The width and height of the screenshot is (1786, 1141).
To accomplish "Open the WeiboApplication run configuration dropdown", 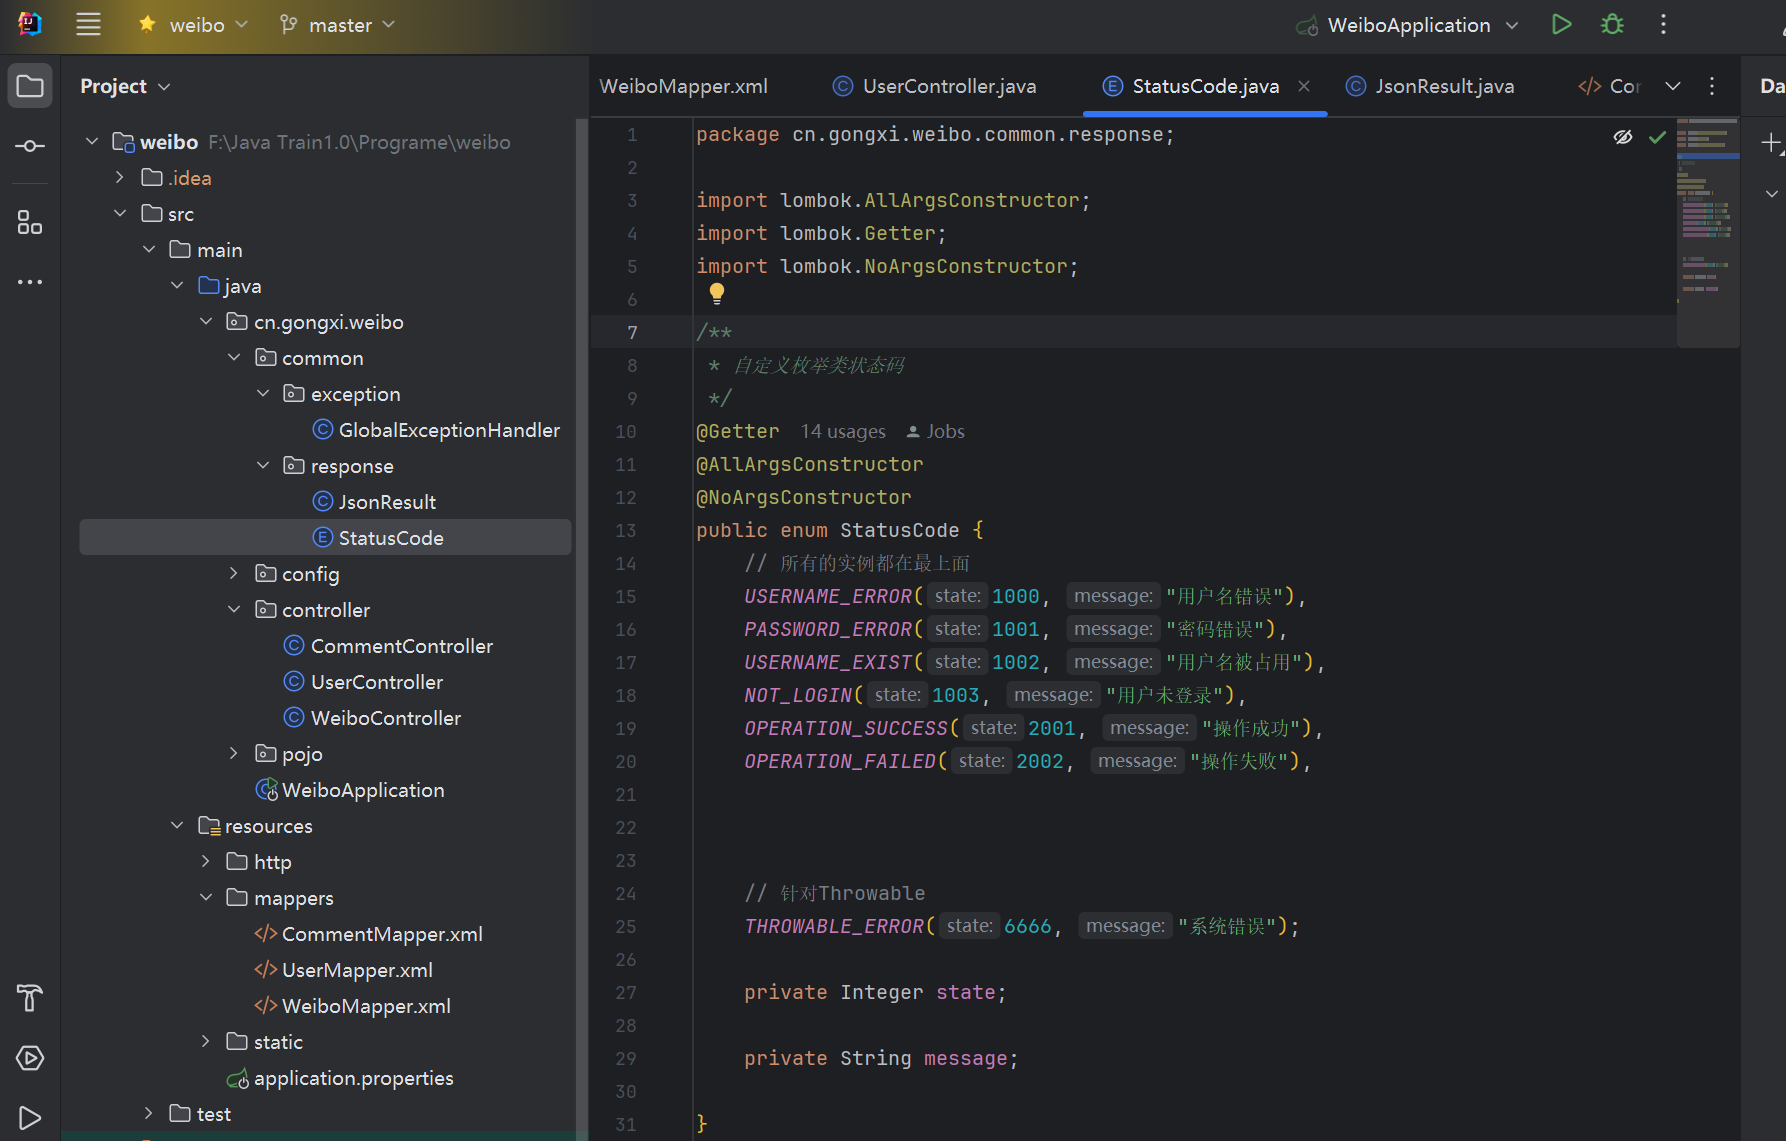I will [1408, 25].
